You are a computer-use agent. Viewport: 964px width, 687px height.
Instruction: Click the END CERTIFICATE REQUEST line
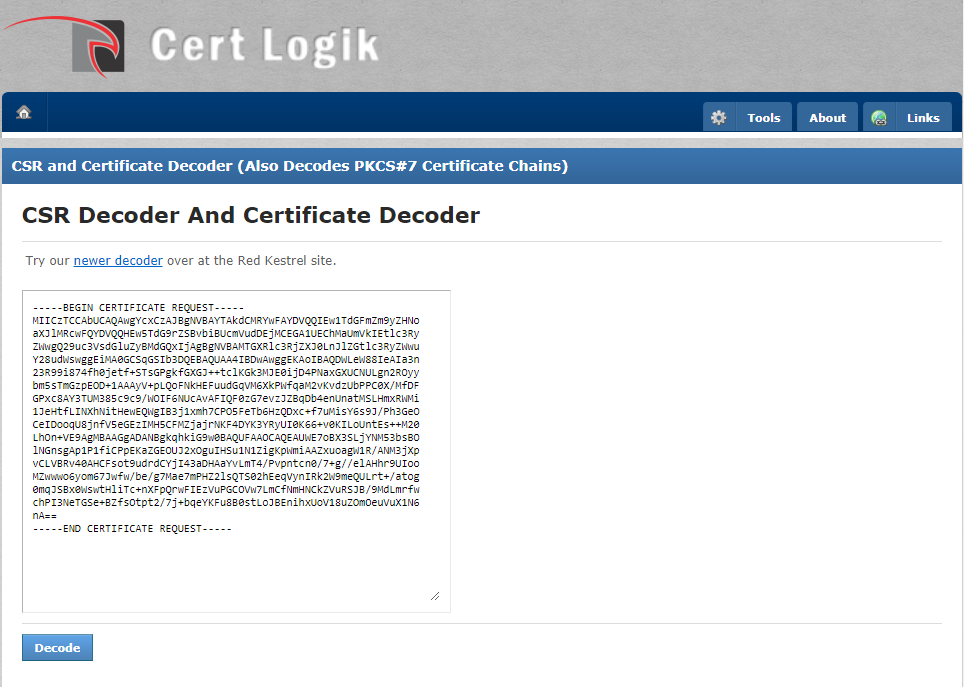tap(132, 528)
